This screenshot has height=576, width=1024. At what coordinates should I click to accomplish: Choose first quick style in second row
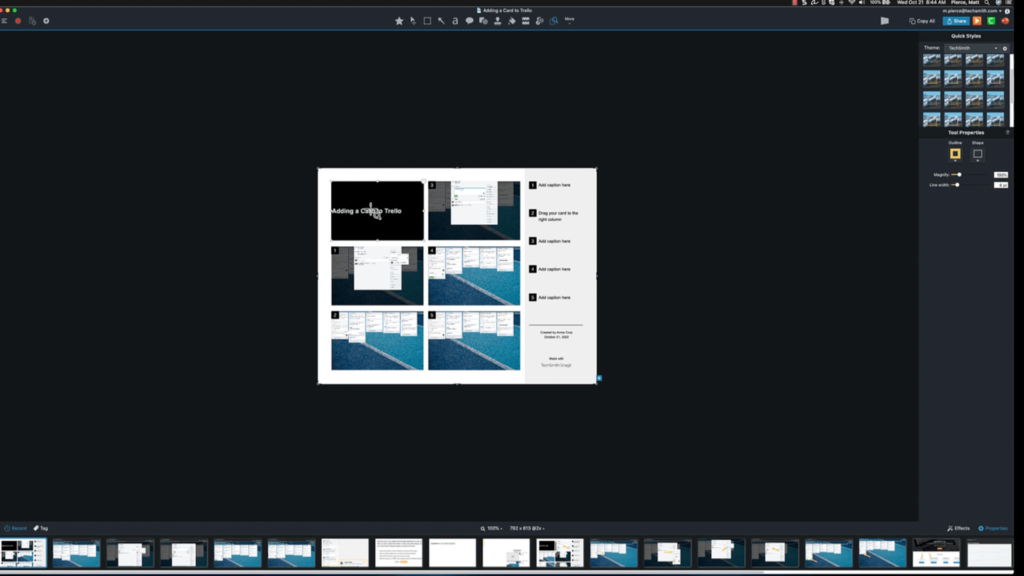tap(932, 79)
